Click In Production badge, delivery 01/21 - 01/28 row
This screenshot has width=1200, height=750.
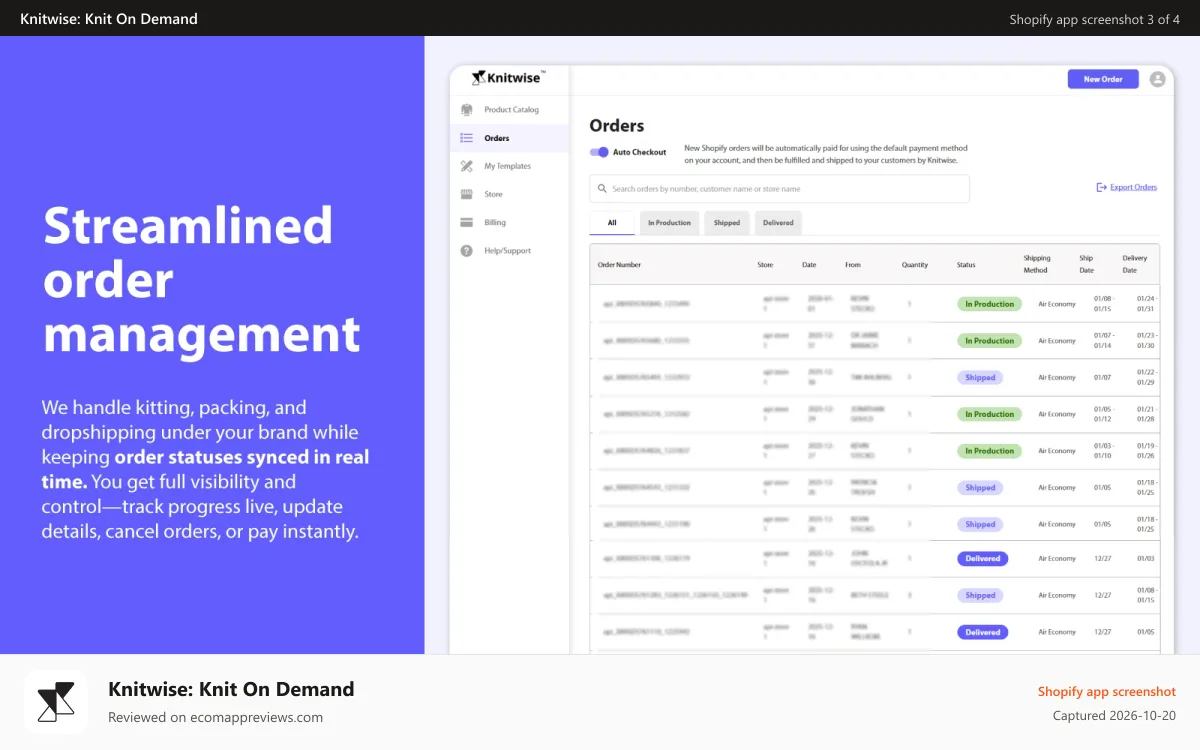989,414
